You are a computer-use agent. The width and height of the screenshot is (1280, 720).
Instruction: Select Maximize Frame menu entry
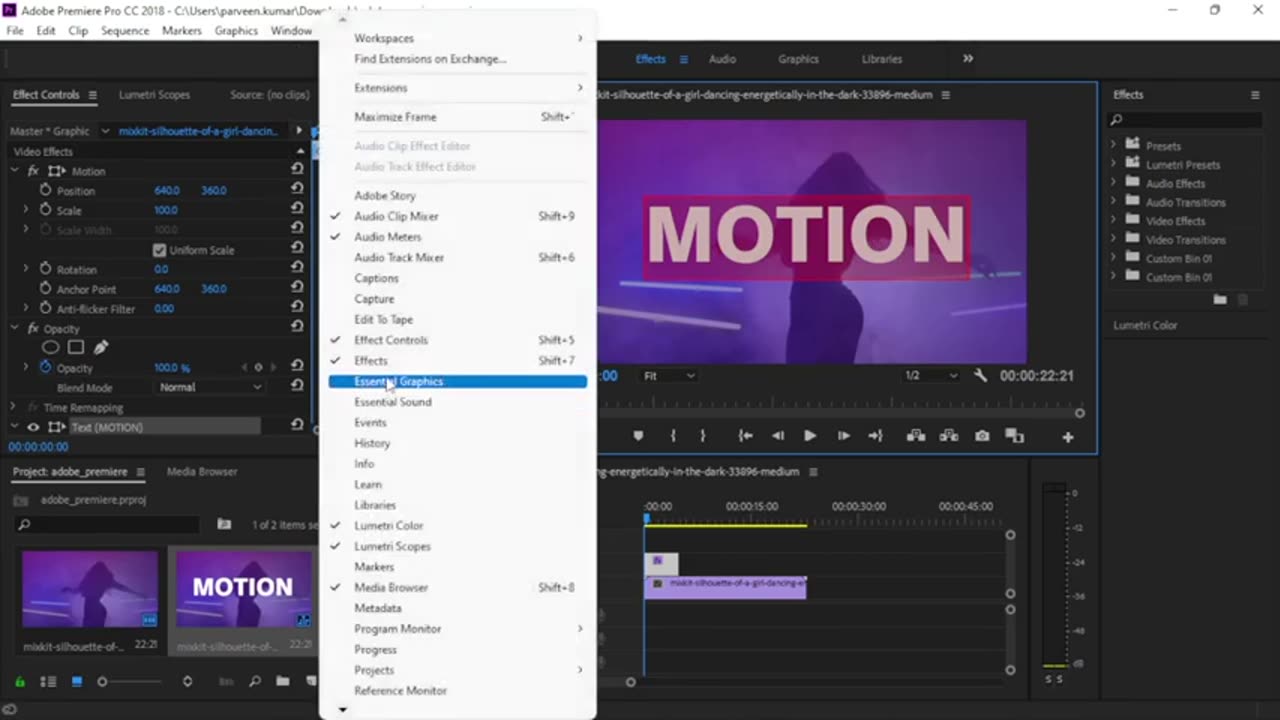[458, 117]
